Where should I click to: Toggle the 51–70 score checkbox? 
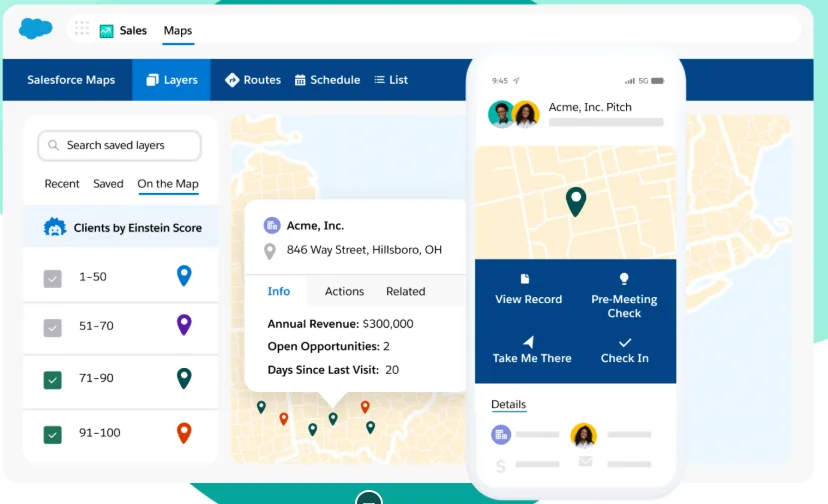(52, 328)
